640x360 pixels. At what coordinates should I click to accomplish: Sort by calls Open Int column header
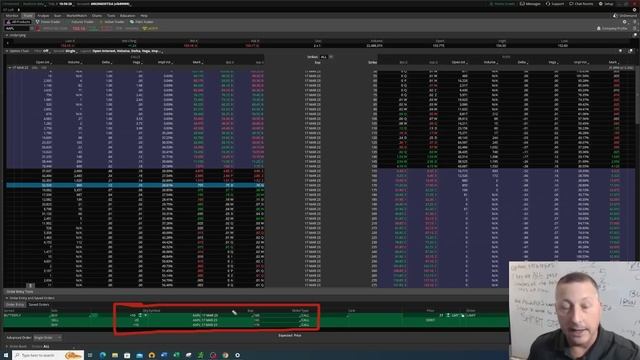pos(44,62)
